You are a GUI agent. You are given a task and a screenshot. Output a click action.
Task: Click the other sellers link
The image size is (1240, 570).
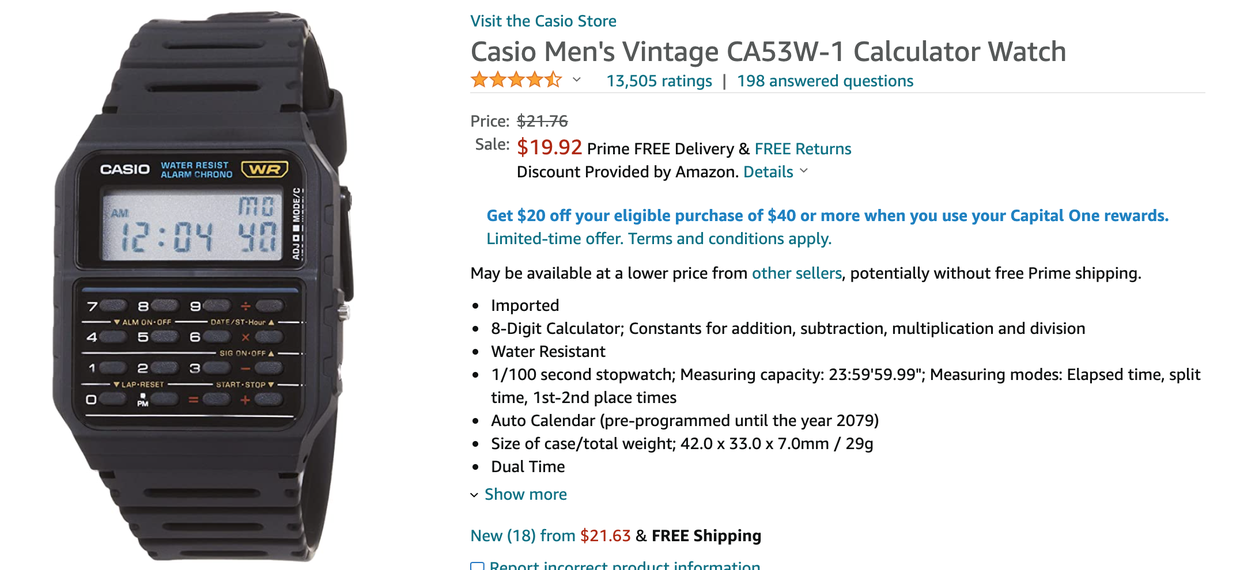pos(796,273)
